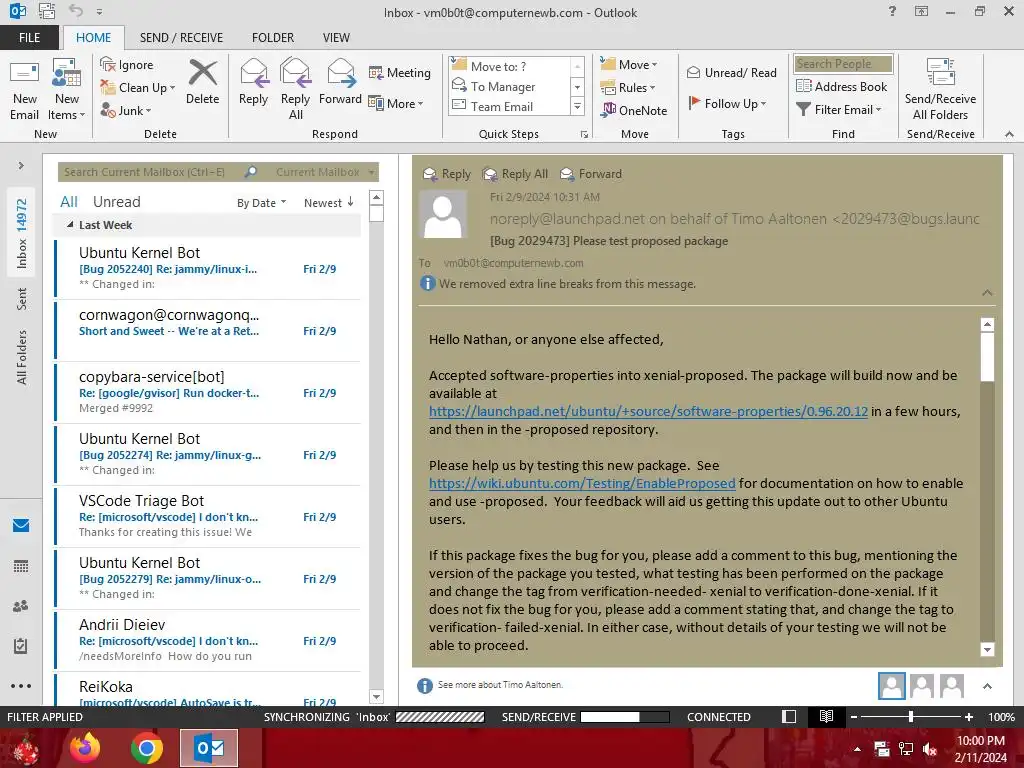Image resolution: width=1024 pixels, height=768 pixels.
Task: Switch to the SEND / RECEIVE tab
Action: click(181, 37)
